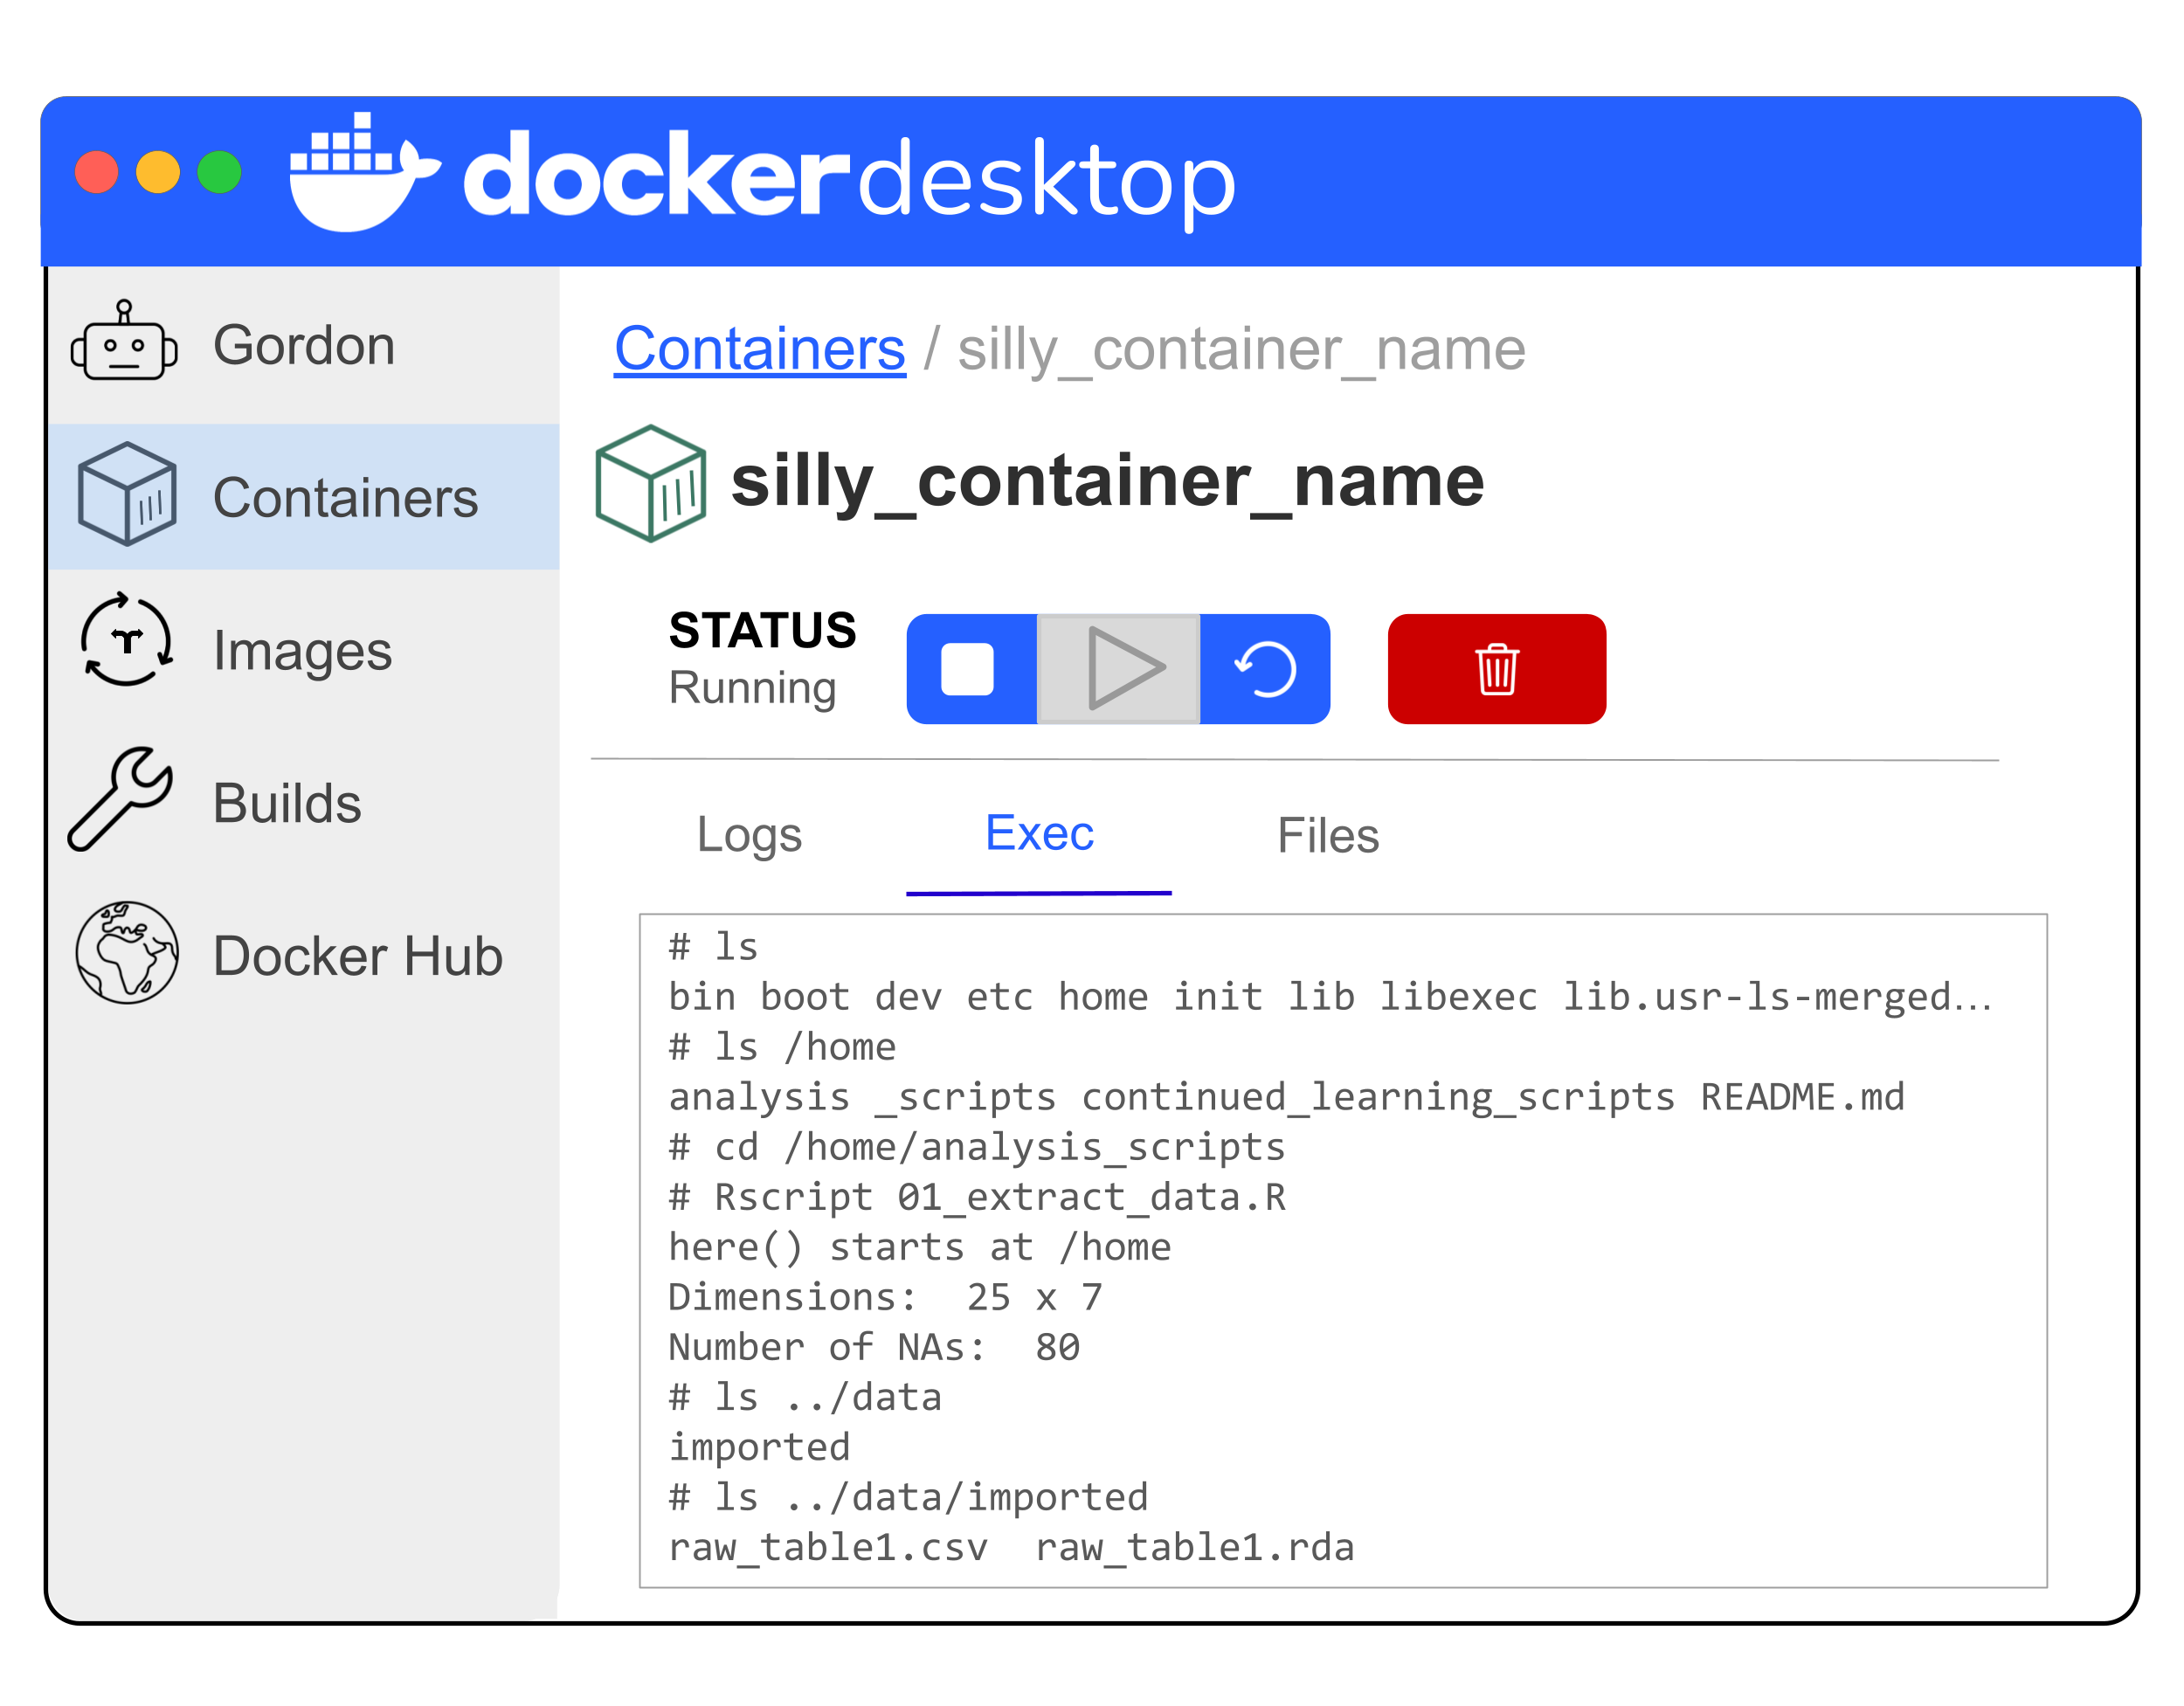This screenshot has height=1706, width=2184.
Task: Open the Gordon sidebar label
Action: point(304,345)
